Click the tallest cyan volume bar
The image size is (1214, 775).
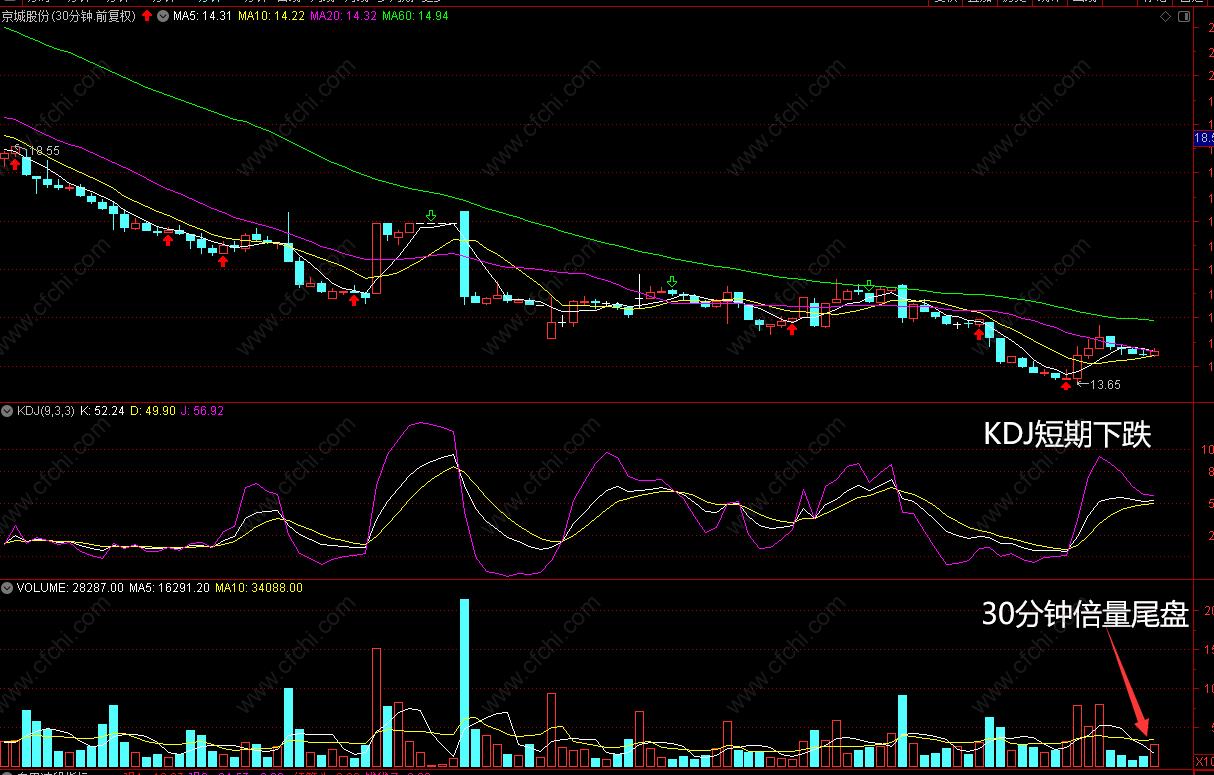464,682
